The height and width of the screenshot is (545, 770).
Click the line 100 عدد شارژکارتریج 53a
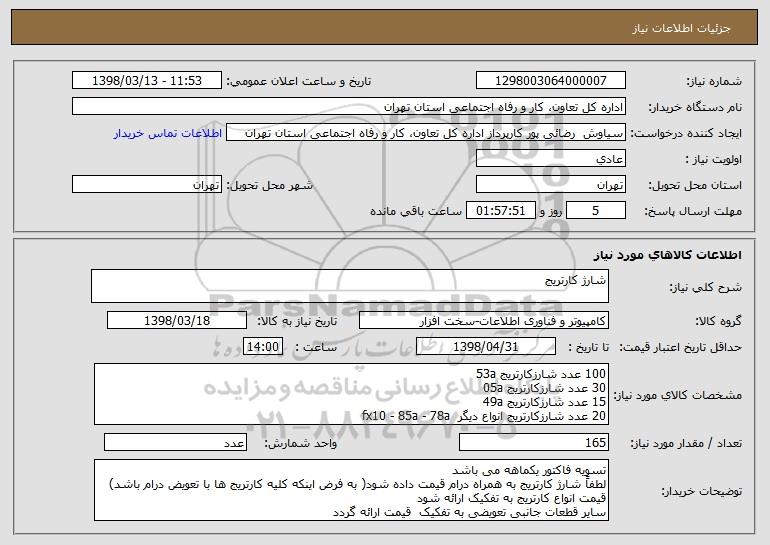(x=541, y=374)
